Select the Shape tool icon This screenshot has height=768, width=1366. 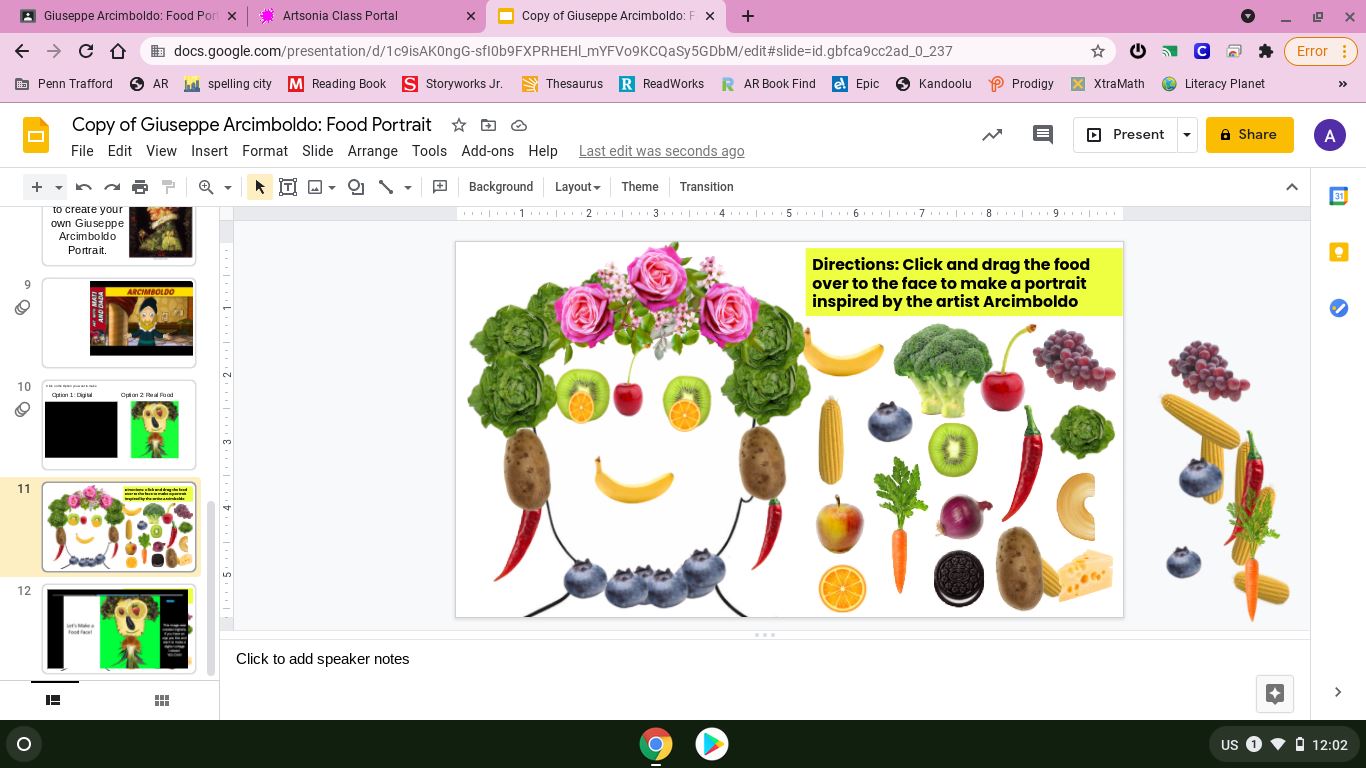(x=356, y=187)
